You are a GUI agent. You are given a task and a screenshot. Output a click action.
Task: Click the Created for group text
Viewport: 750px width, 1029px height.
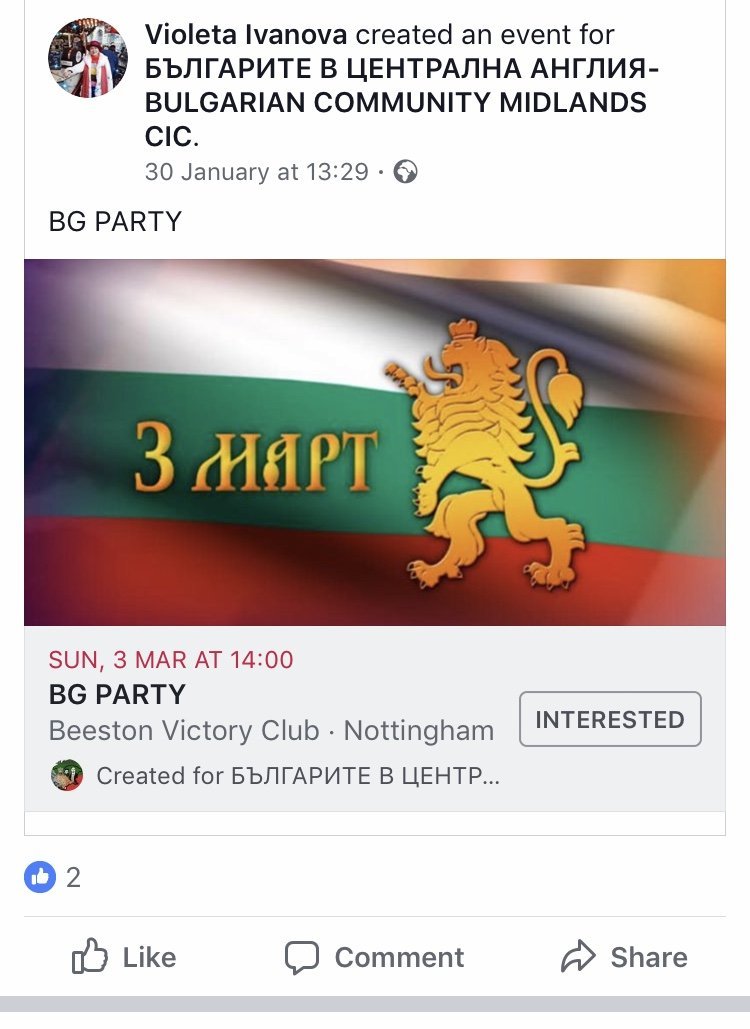(x=297, y=776)
